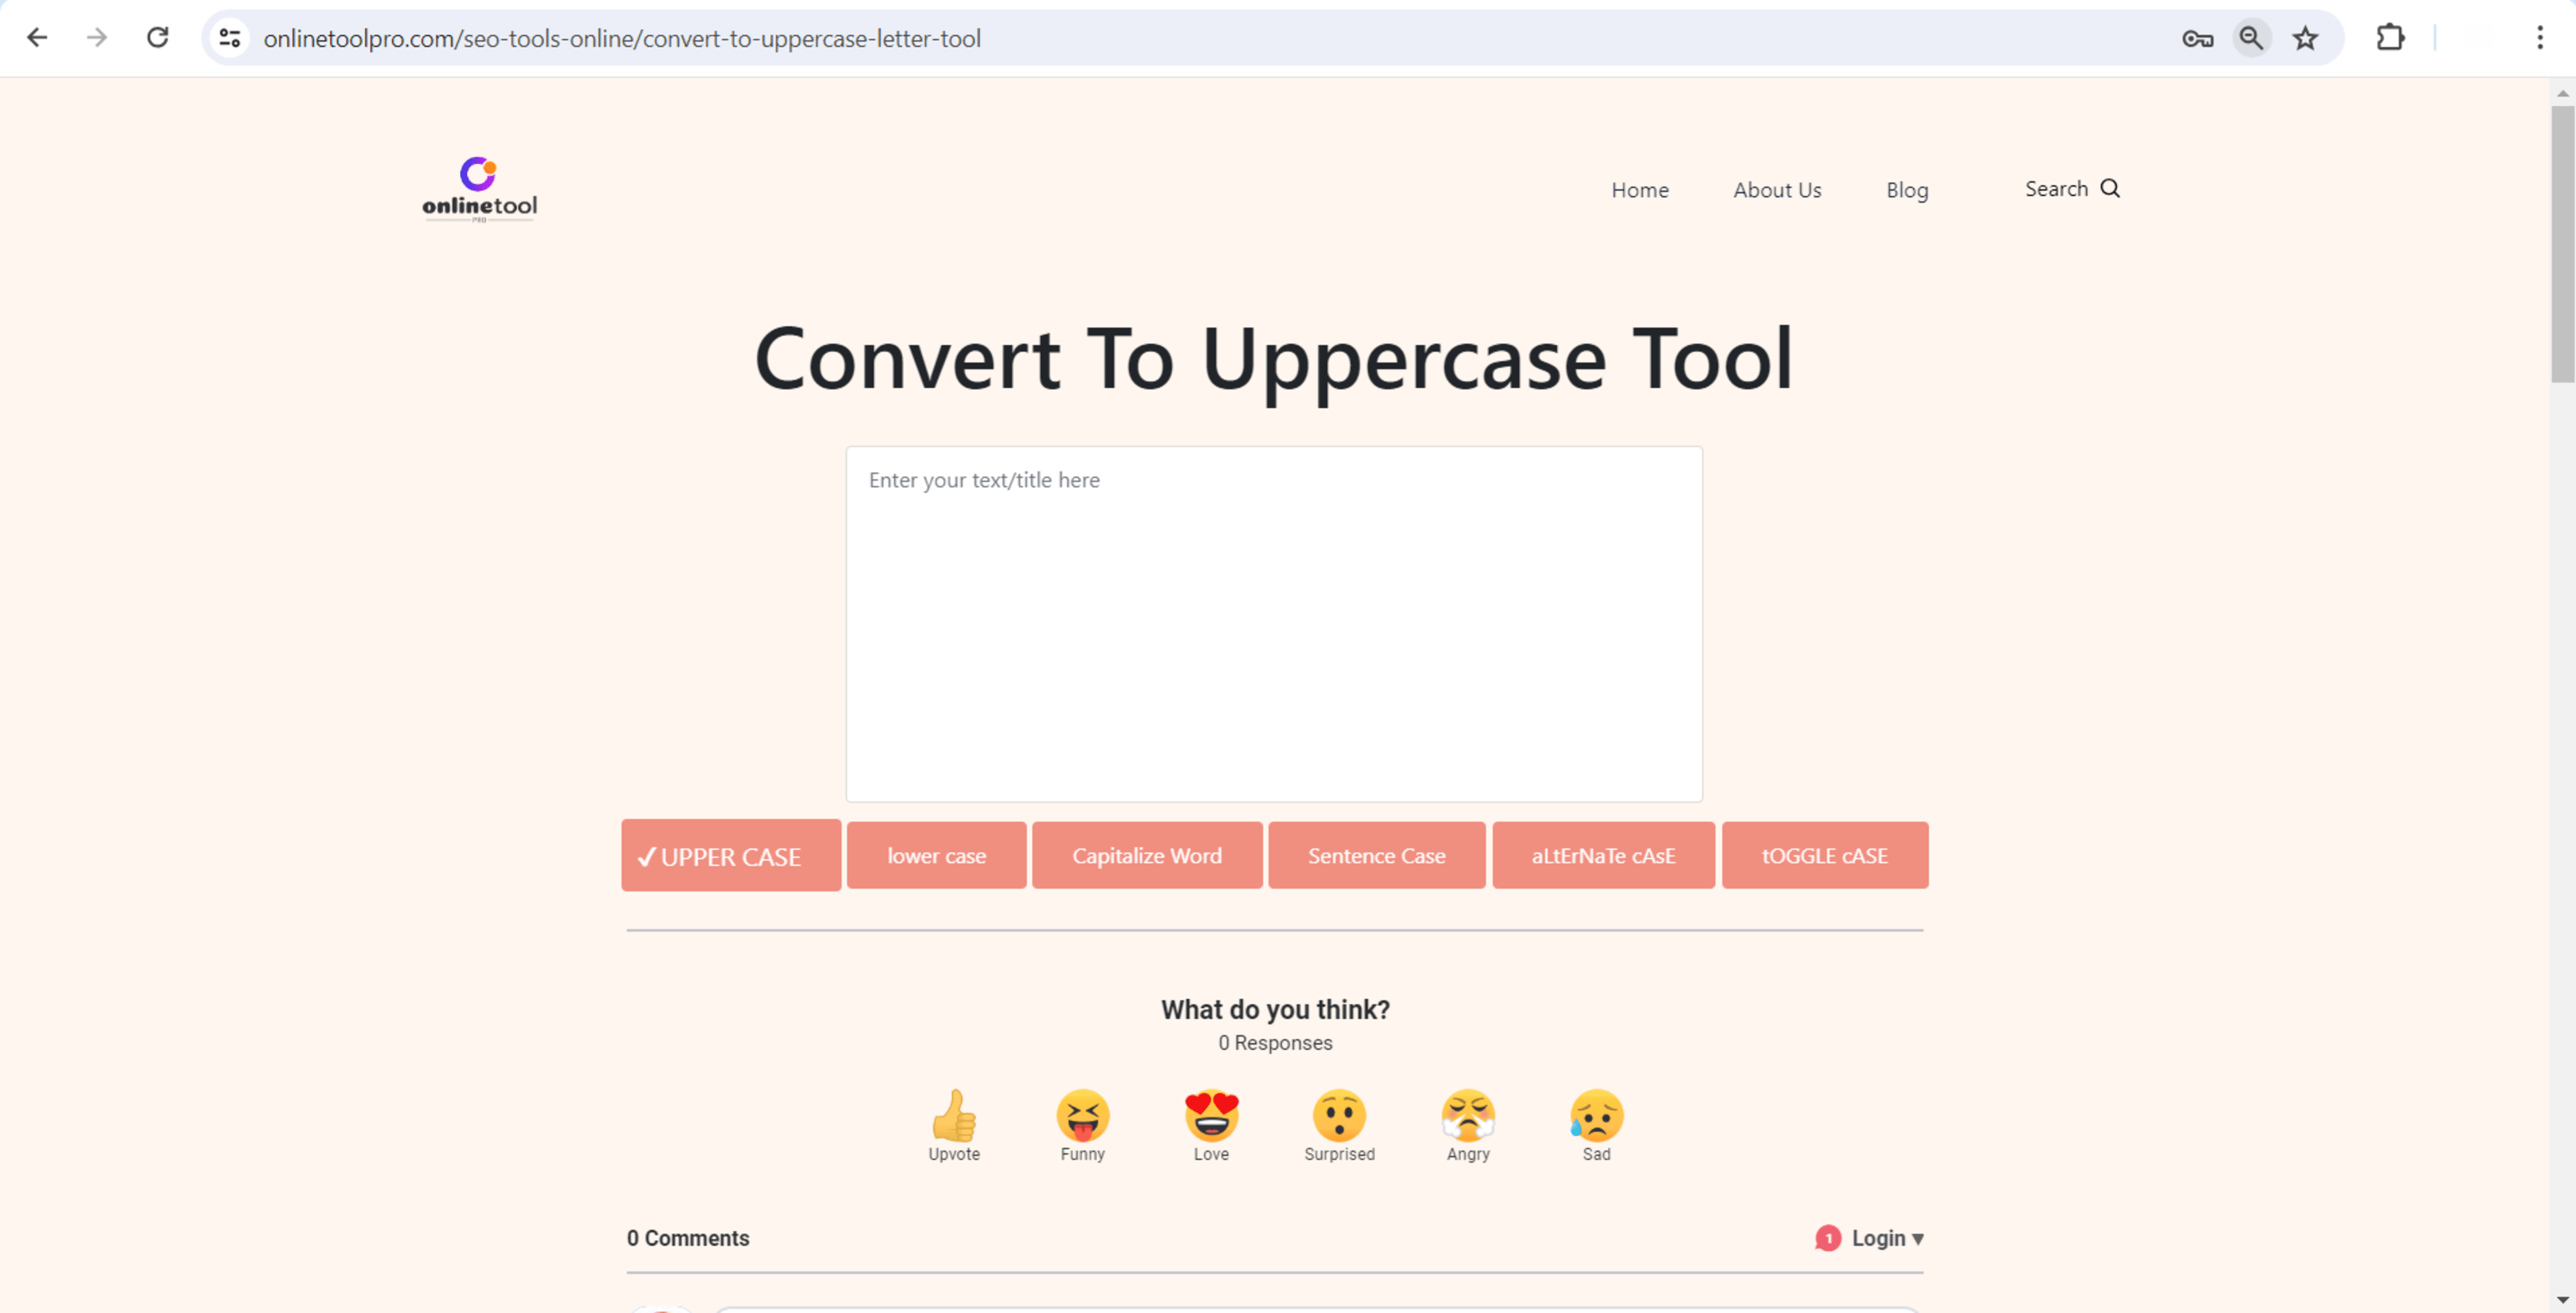Click the Search text in navigation

[2056, 189]
